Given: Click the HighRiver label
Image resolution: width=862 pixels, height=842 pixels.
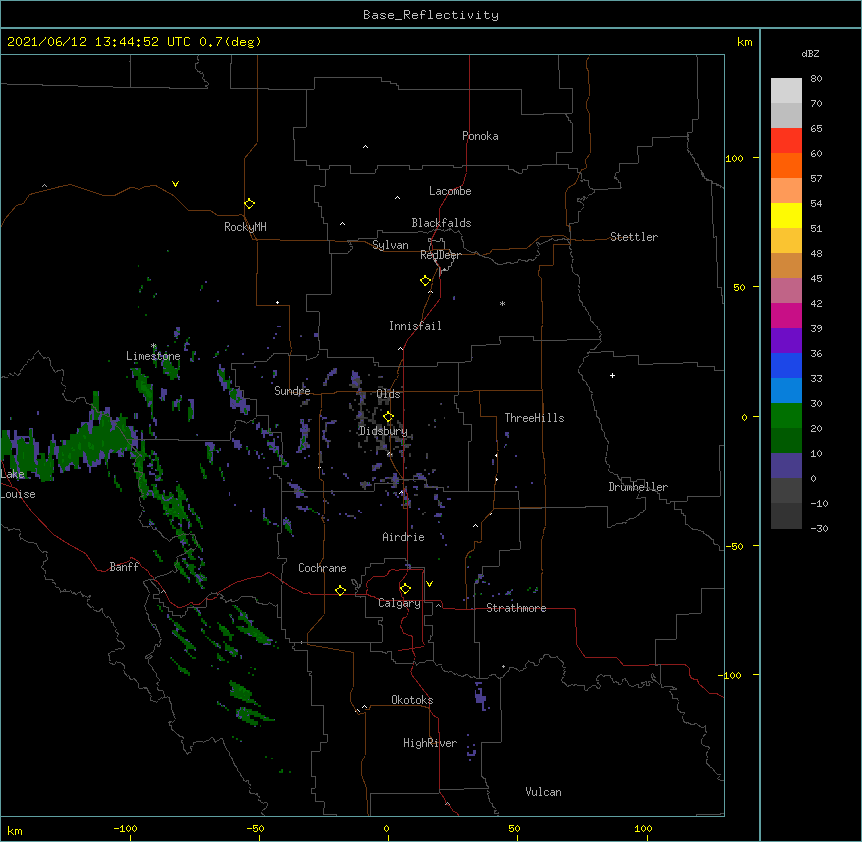Looking at the screenshot, I should 430,743.
